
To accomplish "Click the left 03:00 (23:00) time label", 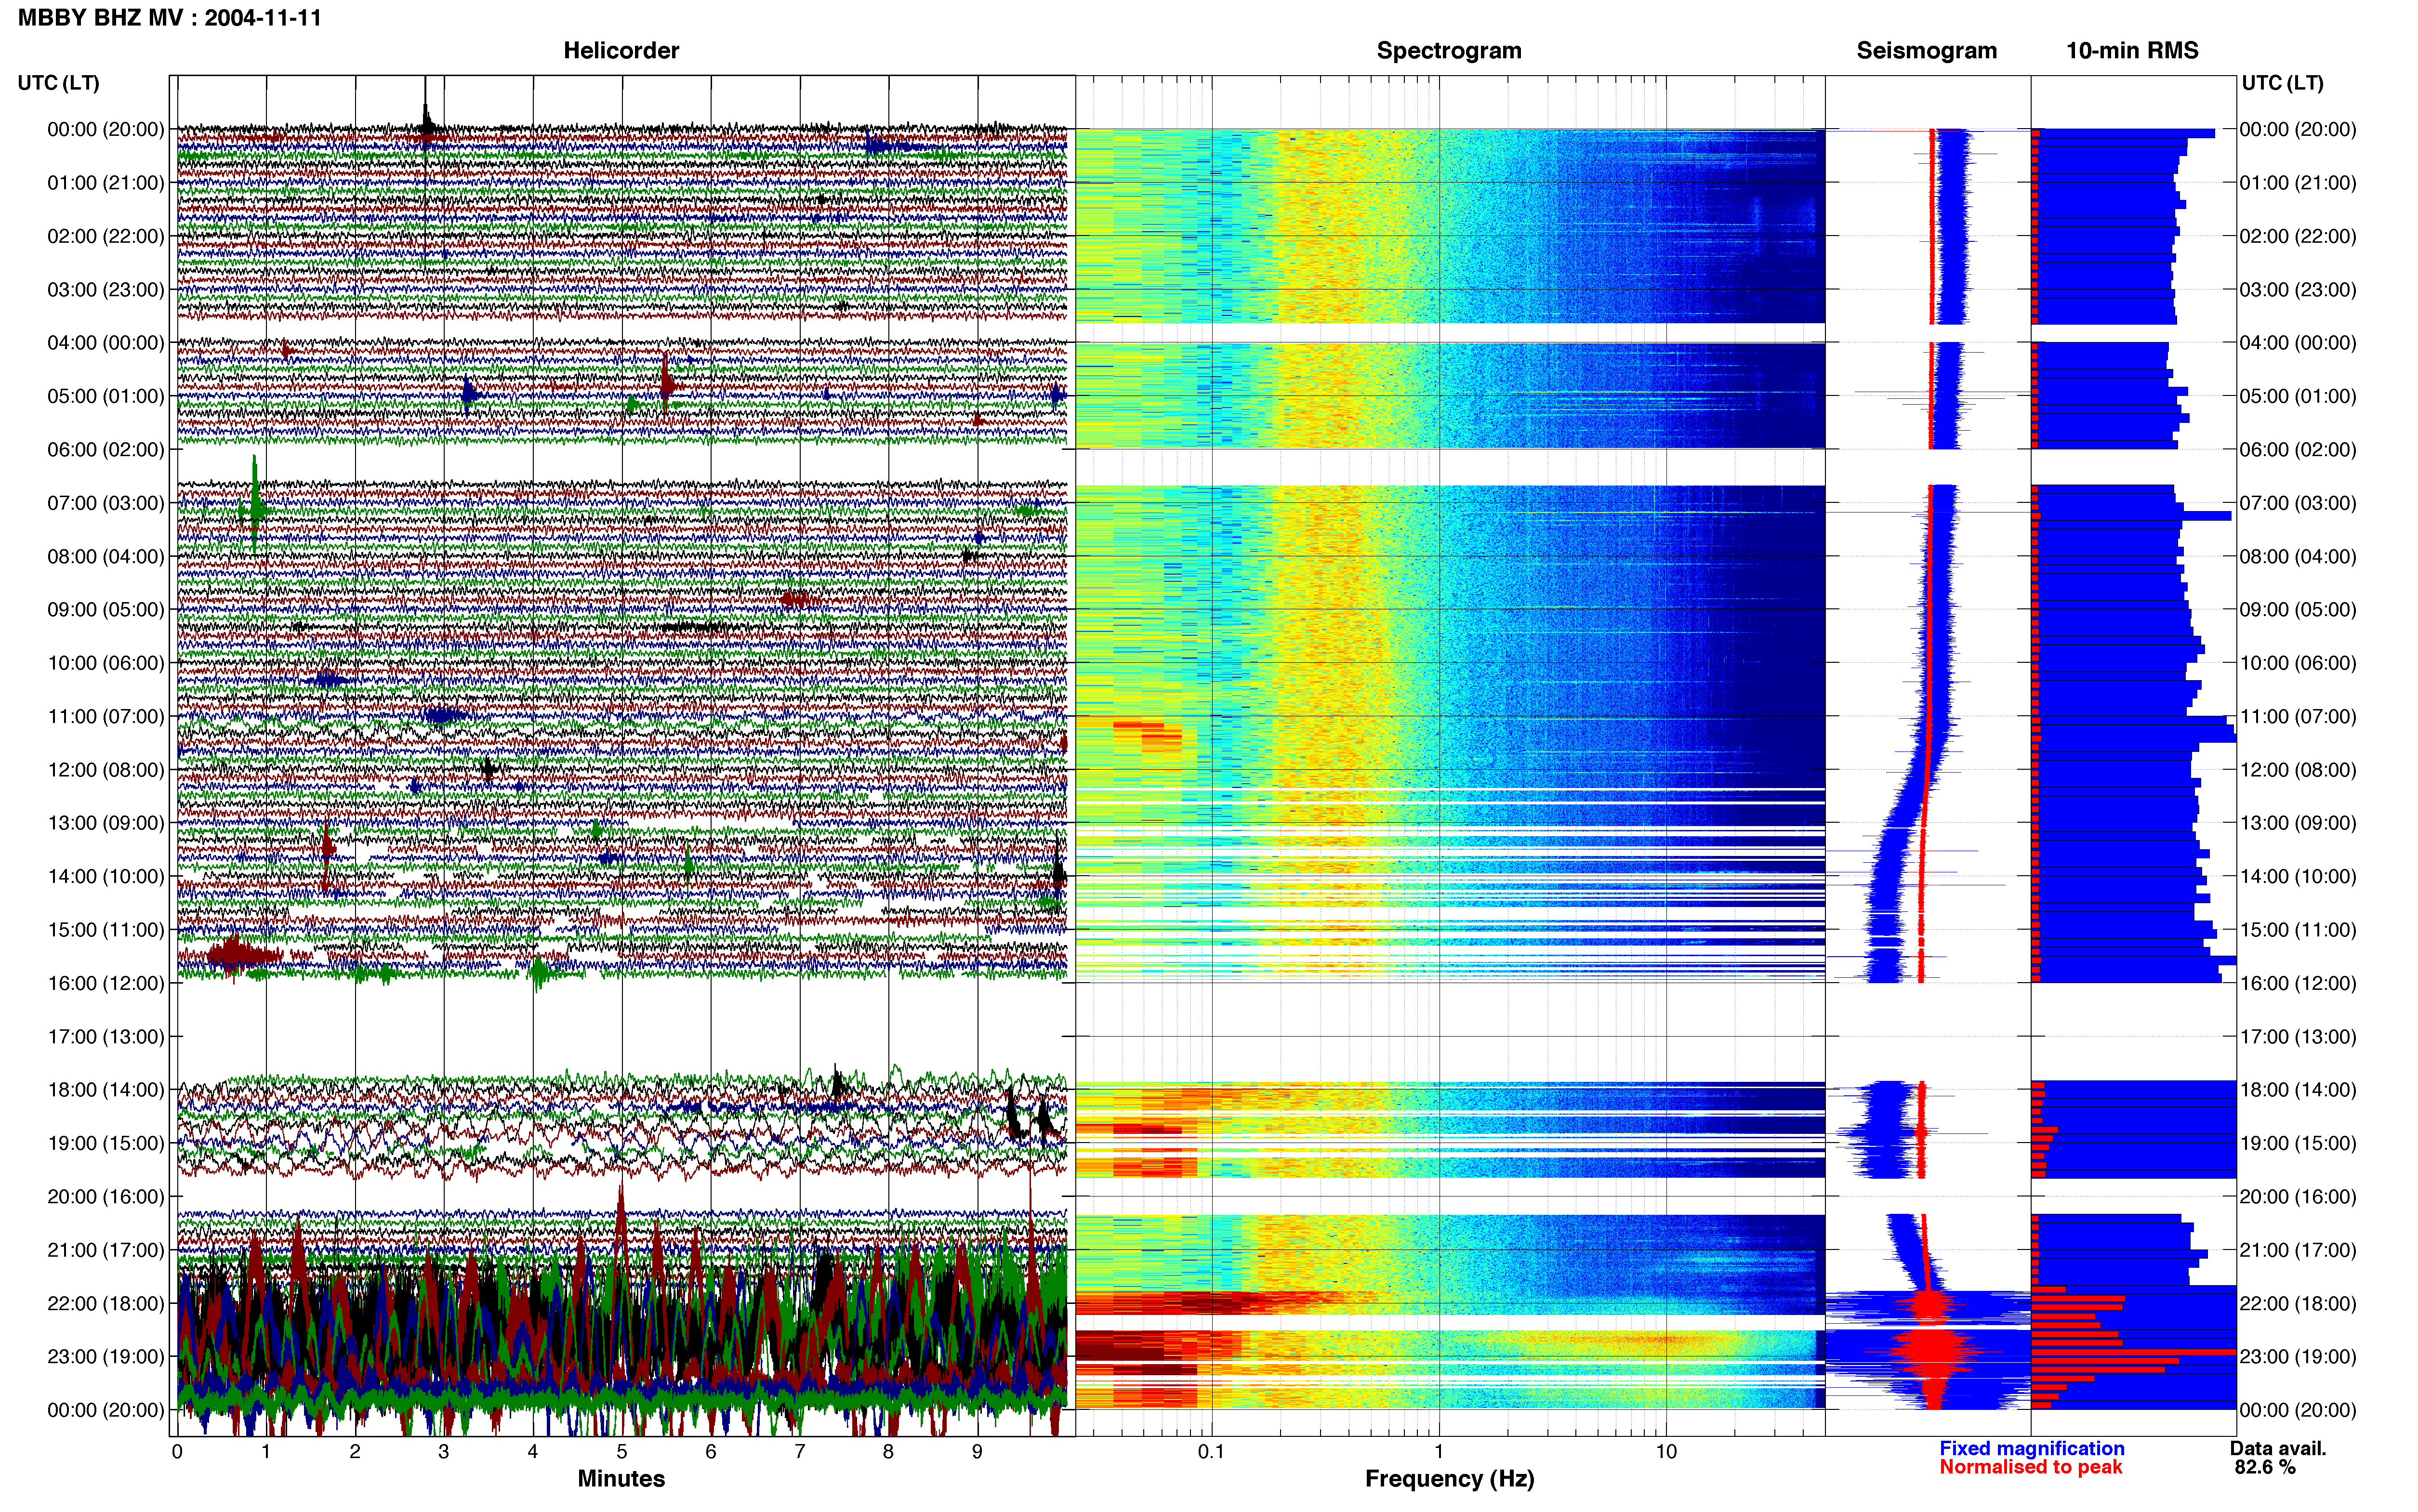I will [x=106, y=289].
